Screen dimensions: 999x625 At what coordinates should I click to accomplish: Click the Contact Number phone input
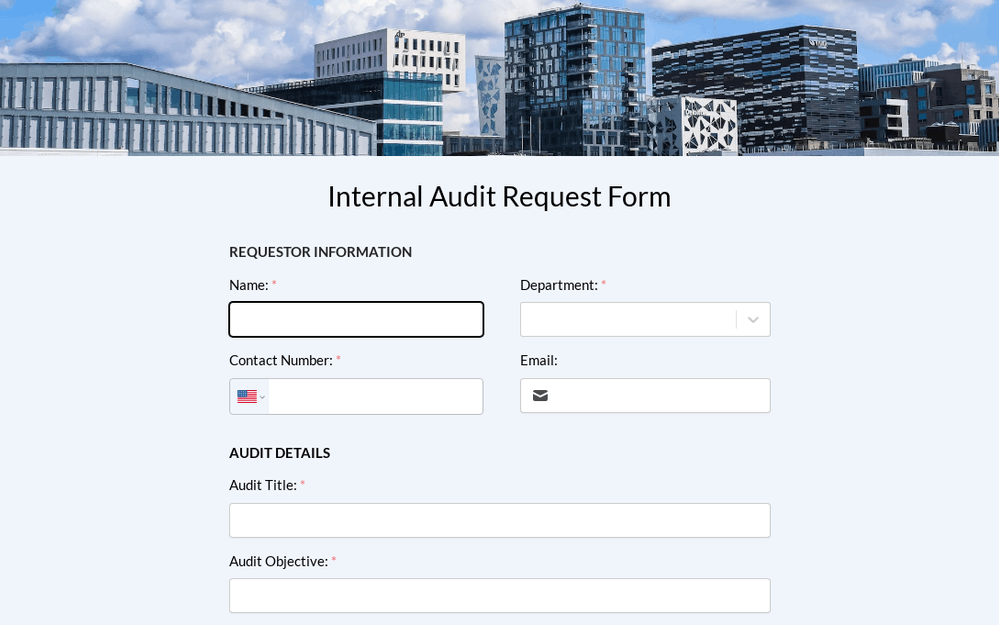[x=375, y=397]
